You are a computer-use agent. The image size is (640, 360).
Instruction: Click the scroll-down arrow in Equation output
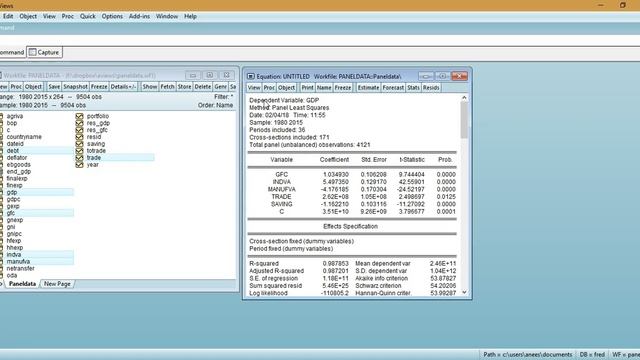pos(464,292)
